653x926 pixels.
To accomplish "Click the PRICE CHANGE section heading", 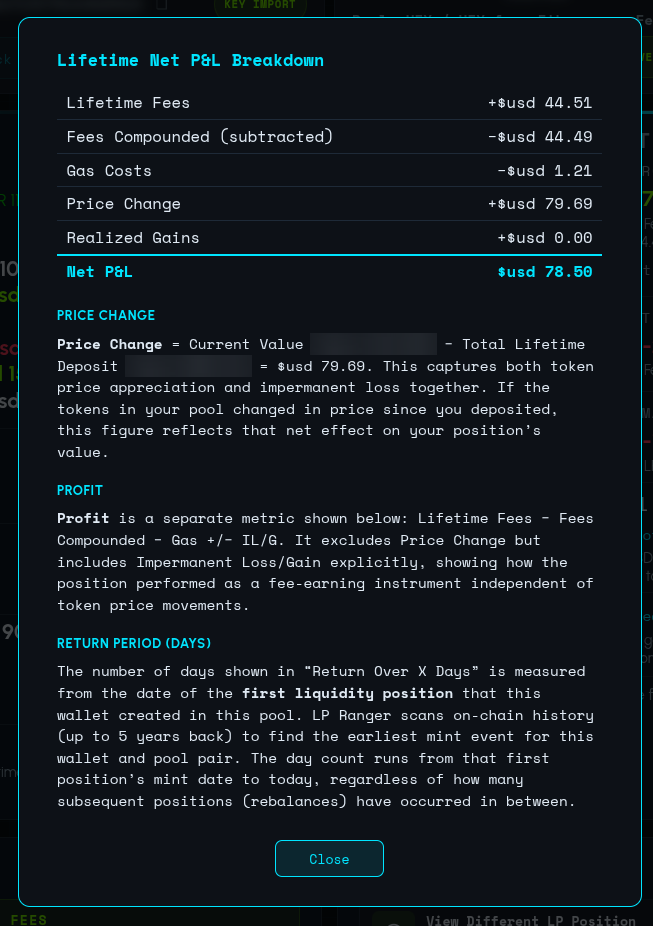I will coord(106,315).
